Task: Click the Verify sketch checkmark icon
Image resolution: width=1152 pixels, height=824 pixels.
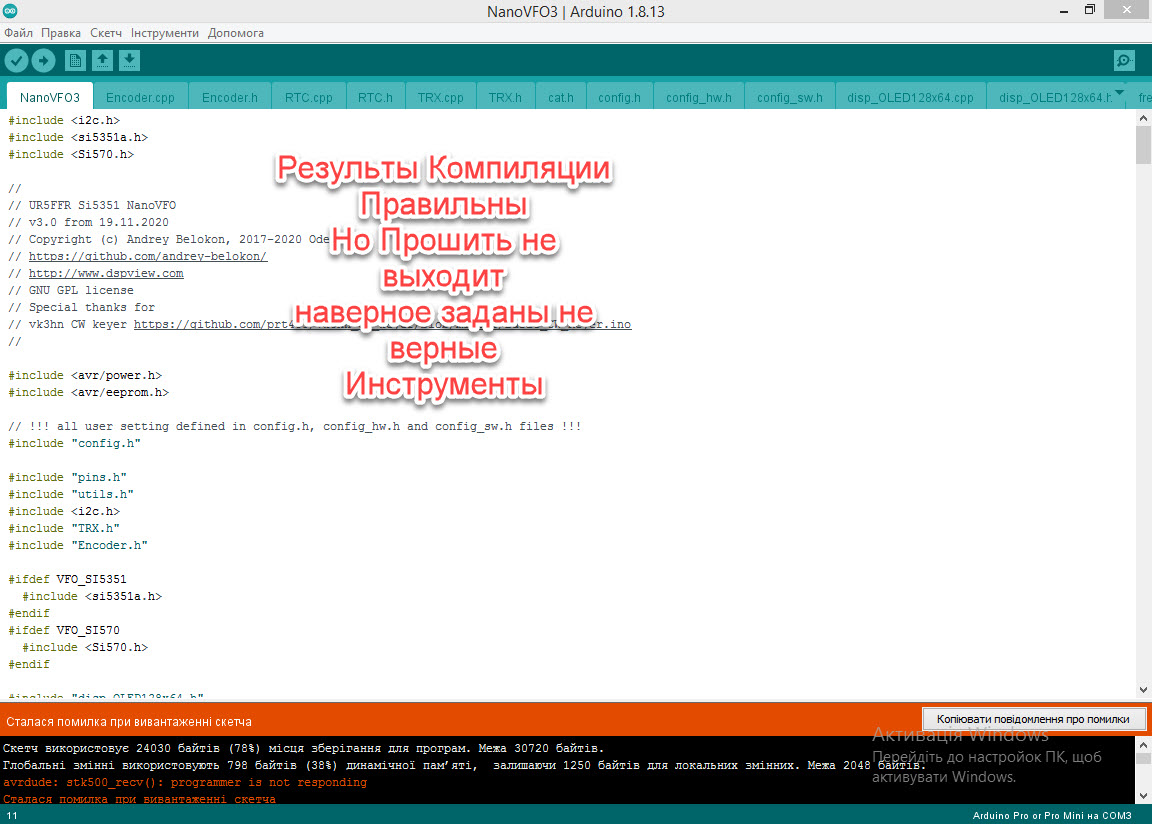Action: (x=16, y=61)
